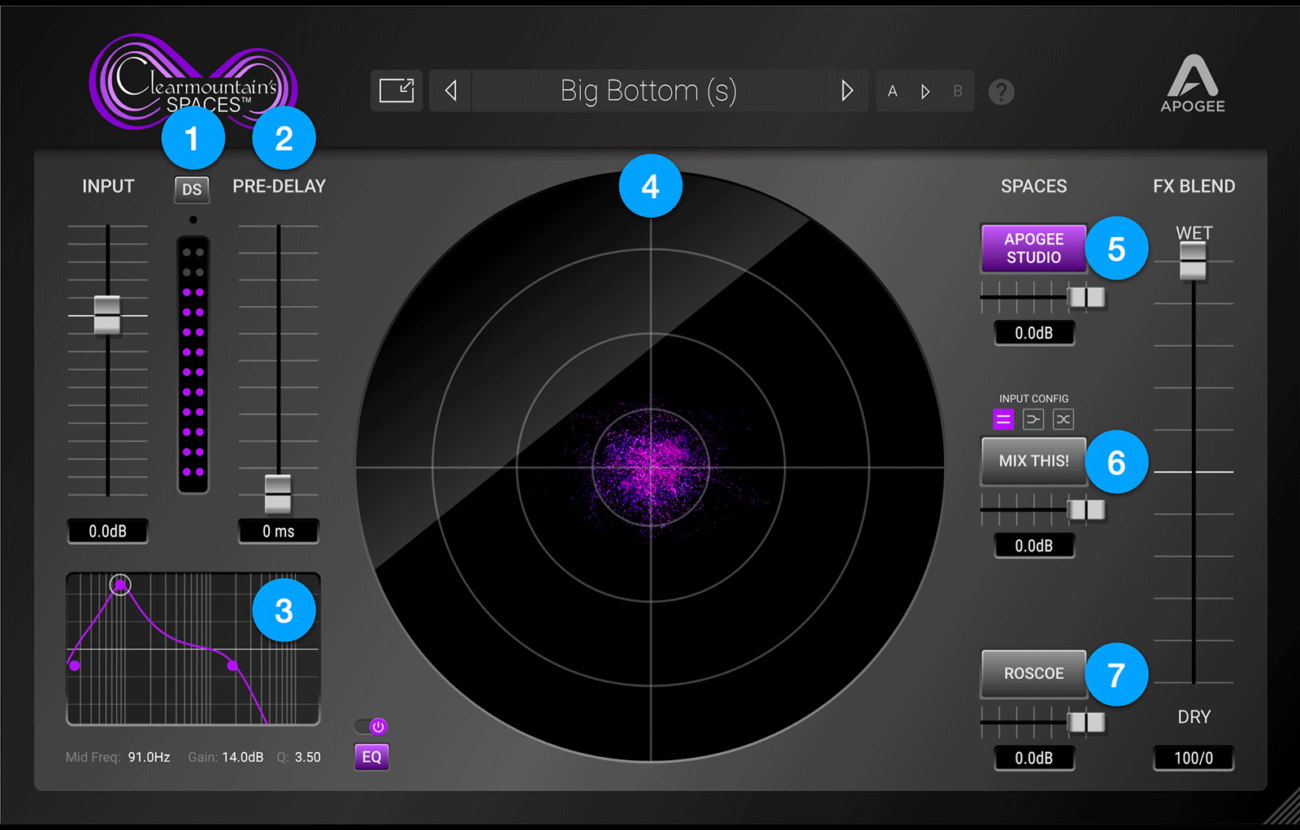Image resolution: width=1300 pixels, height=830 pixels.
Task: Click the resize window icon
Action: tap(396, 91)
